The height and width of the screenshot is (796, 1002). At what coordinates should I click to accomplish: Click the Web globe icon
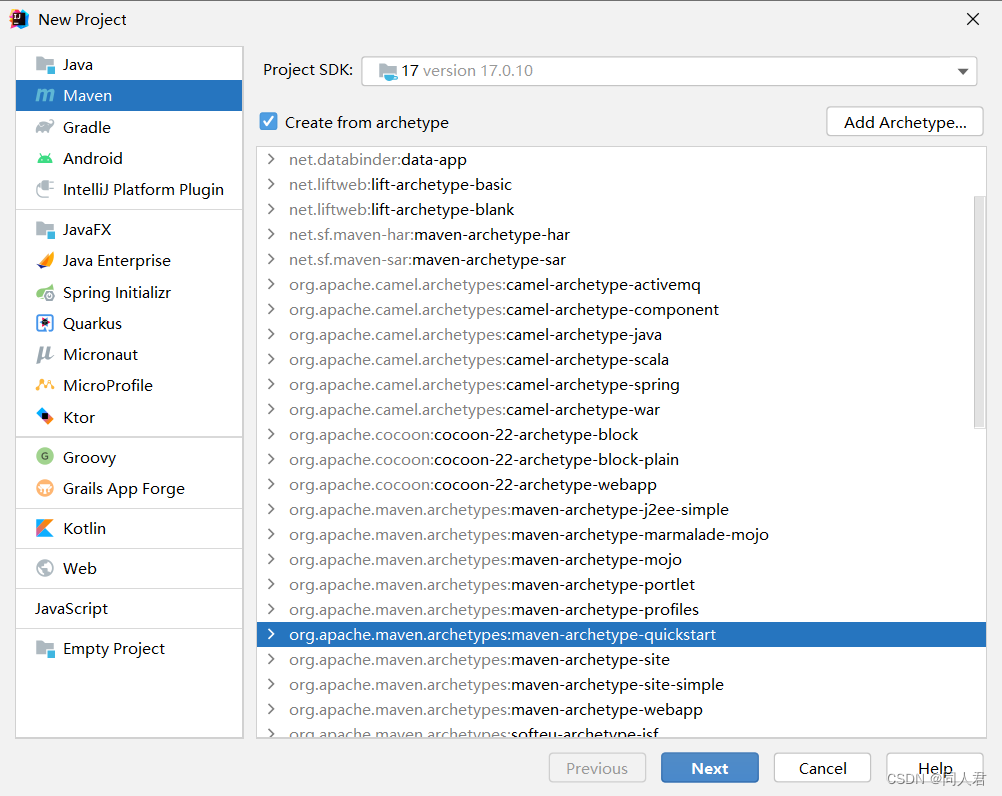click(45, 568)
